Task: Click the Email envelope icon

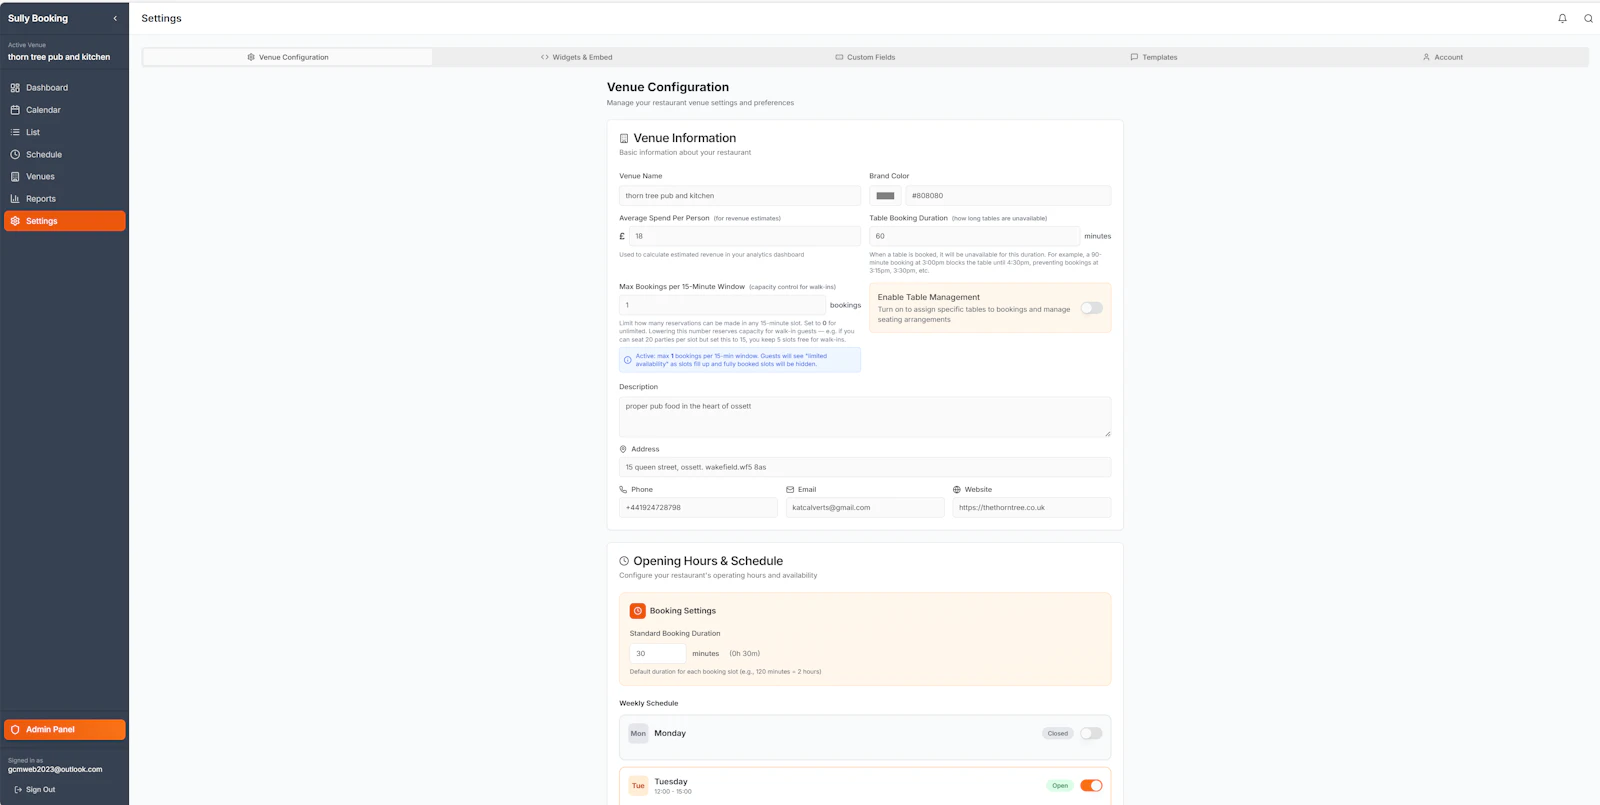Action: click(x=790, y=490)
